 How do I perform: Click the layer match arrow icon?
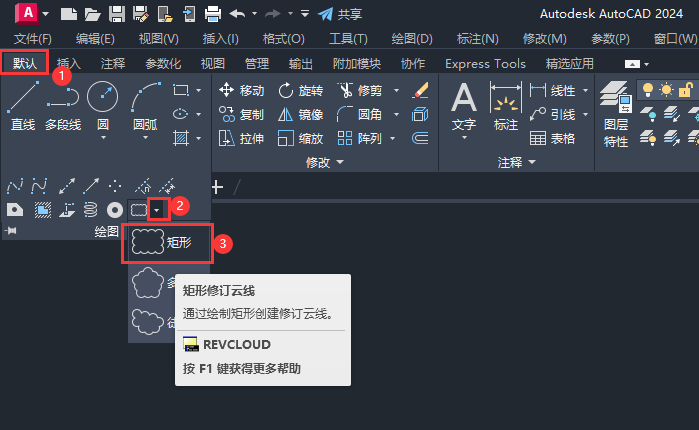coord(671,138)
